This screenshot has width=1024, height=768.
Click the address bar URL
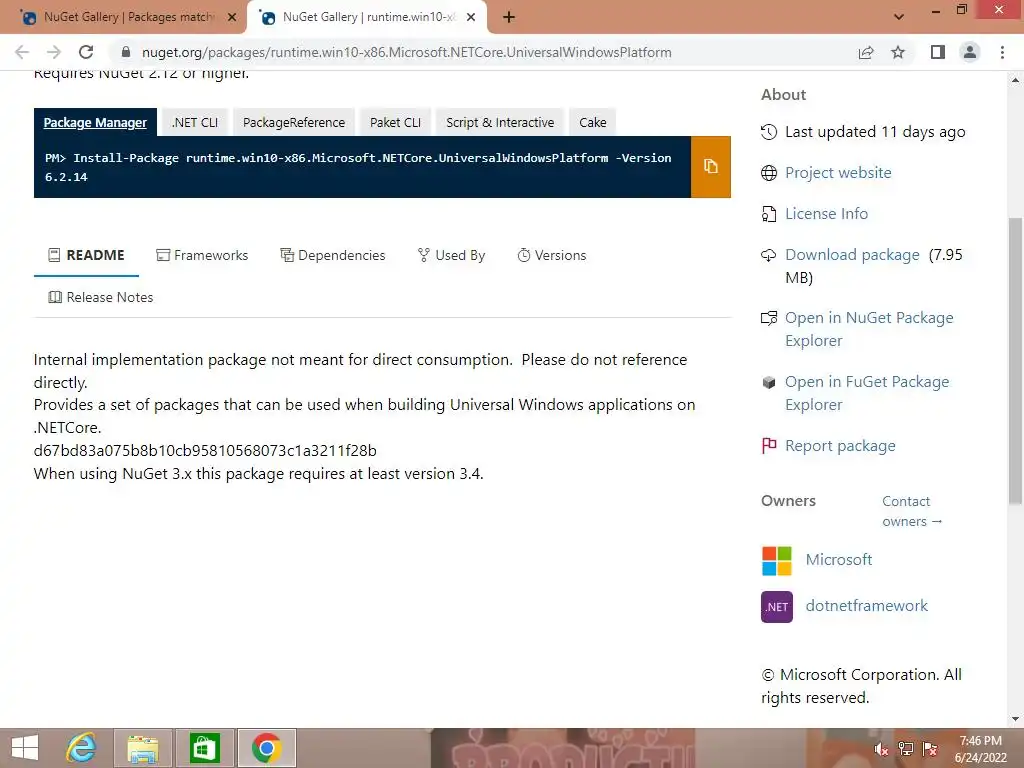pos(407,52)
